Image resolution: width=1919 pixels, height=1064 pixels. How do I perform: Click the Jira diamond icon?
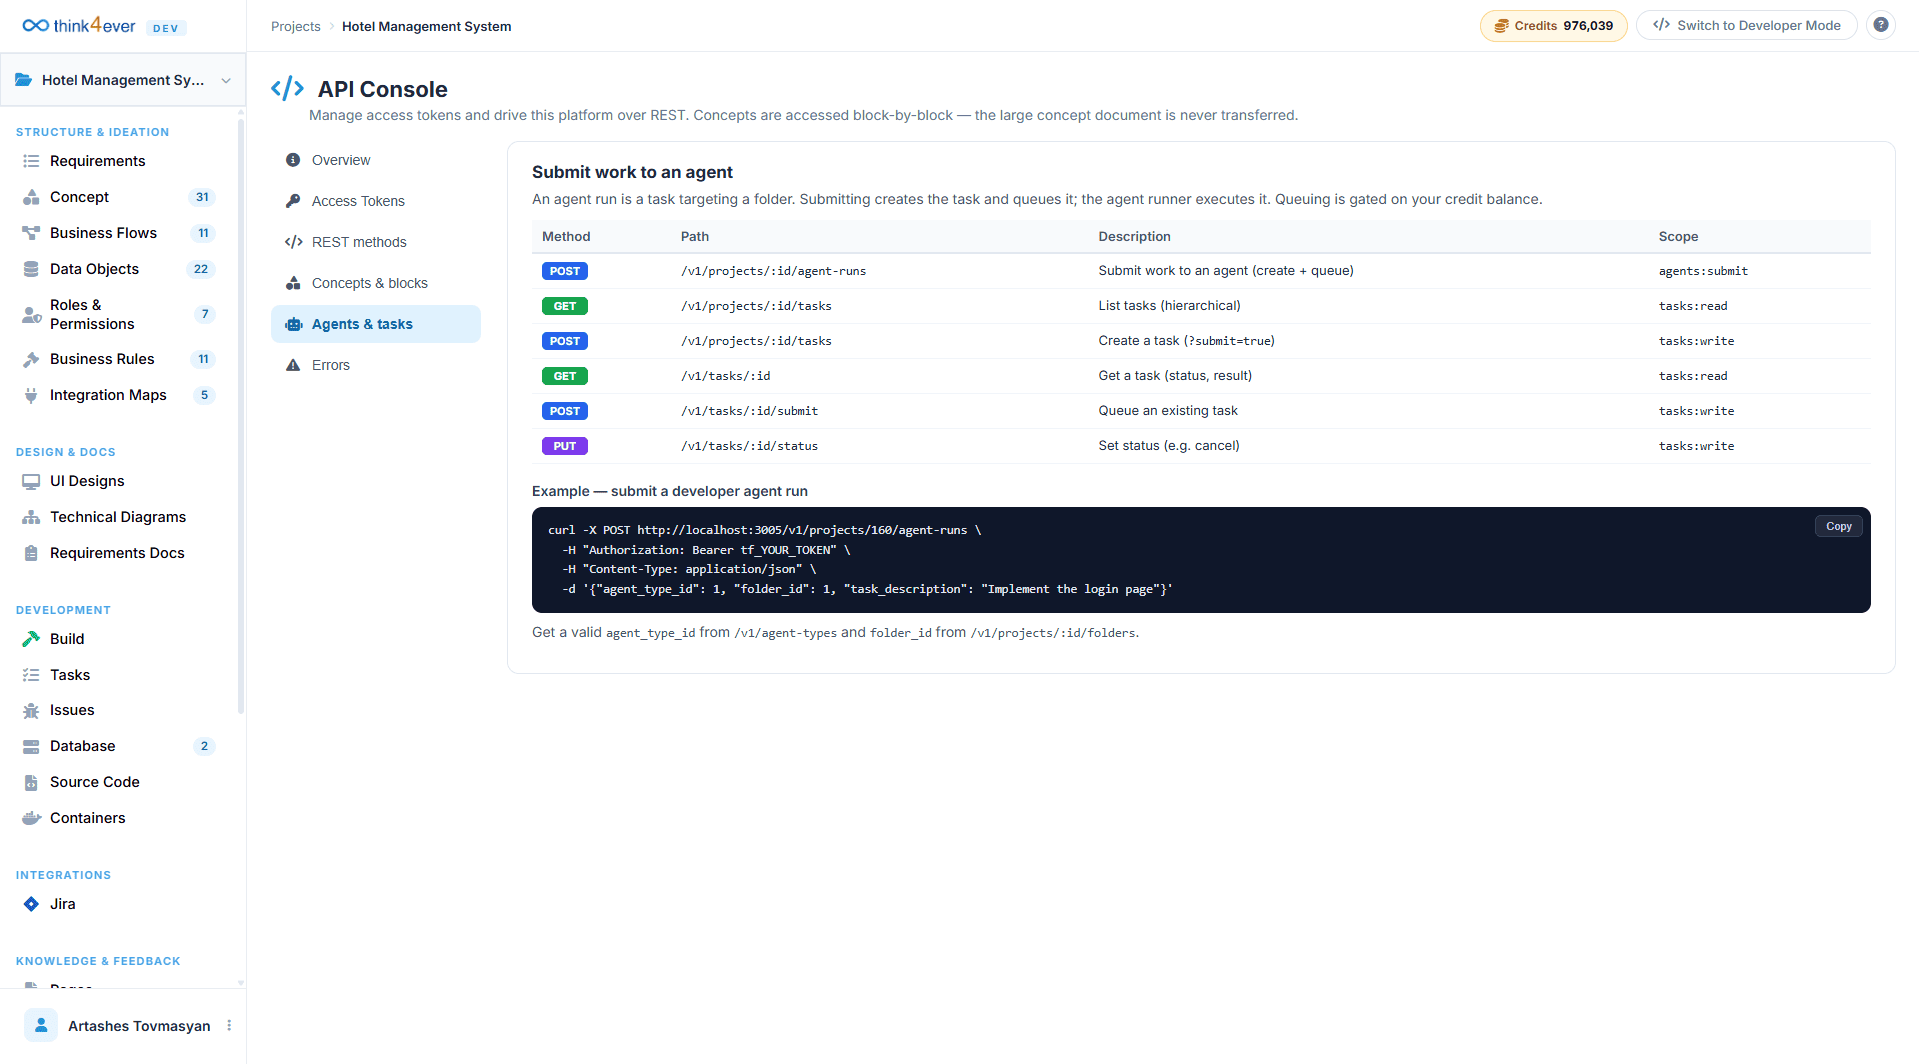coord(31,904)
